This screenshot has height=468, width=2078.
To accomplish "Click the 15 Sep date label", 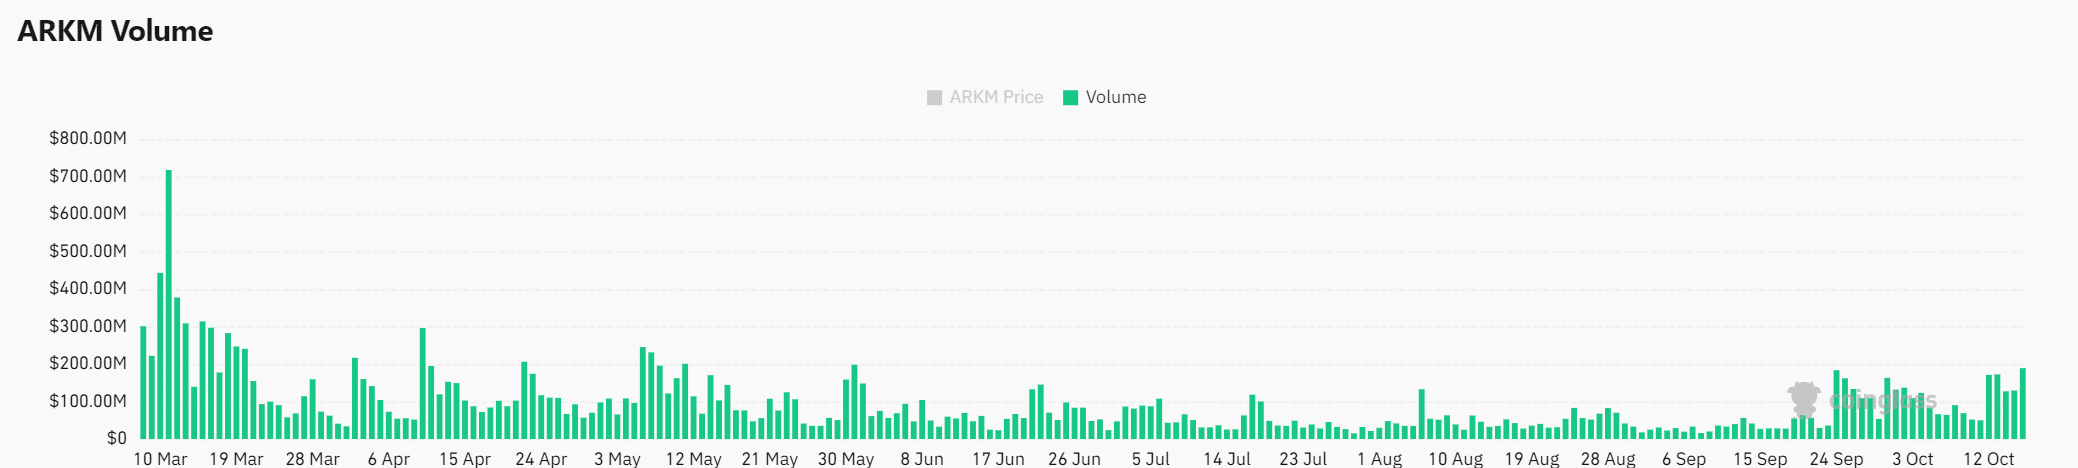I will 1760,459.
